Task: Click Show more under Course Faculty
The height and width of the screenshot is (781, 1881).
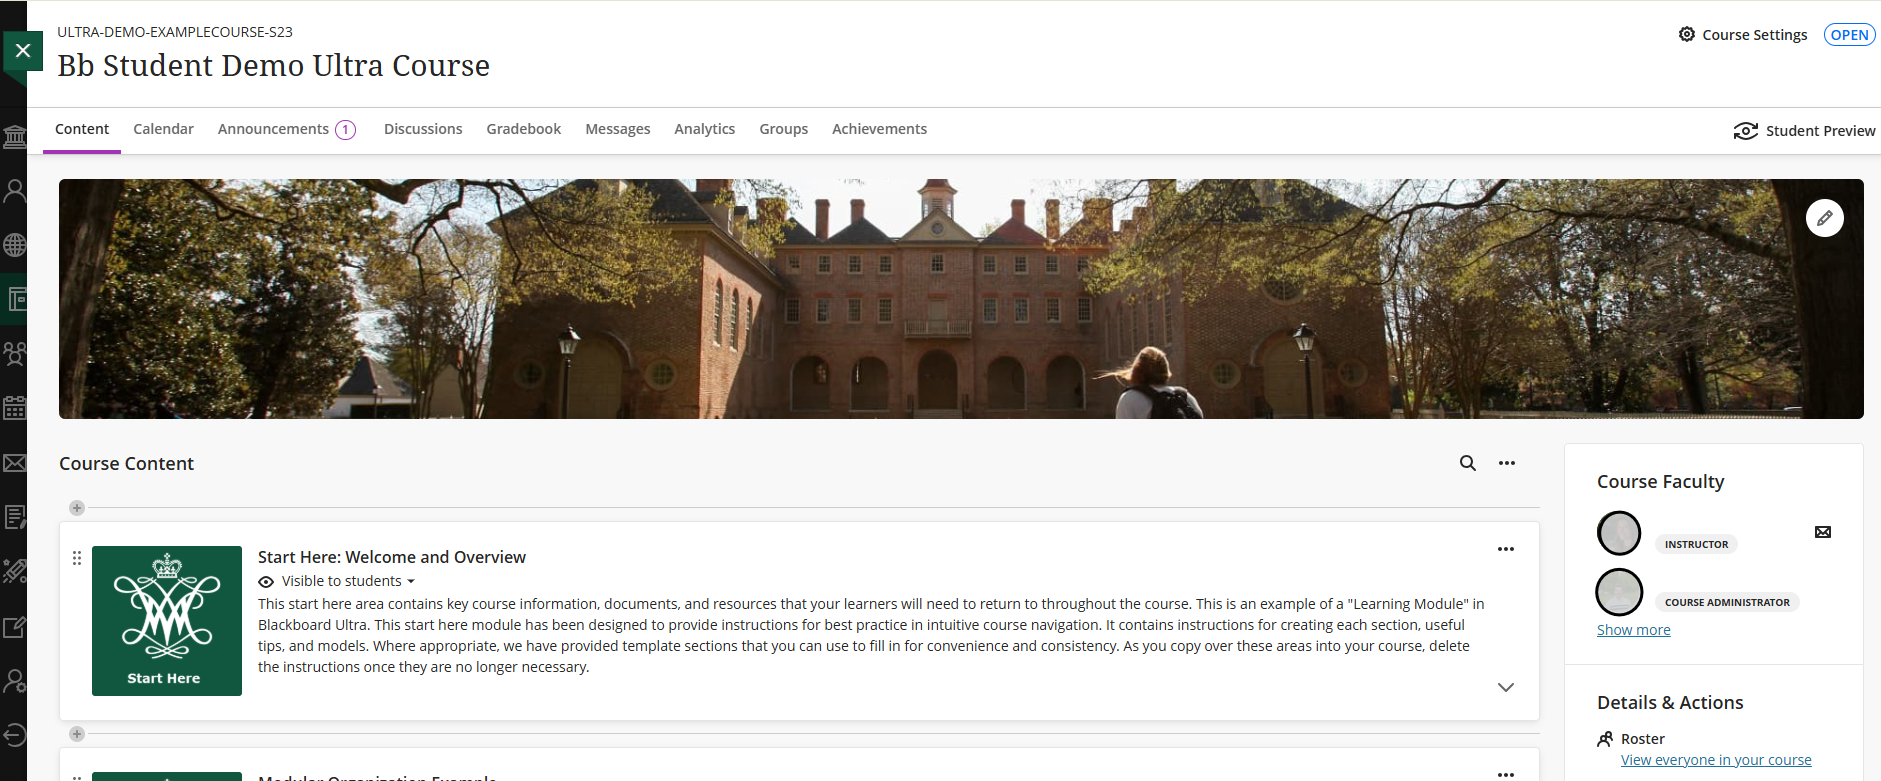Action: [1634, 630]
